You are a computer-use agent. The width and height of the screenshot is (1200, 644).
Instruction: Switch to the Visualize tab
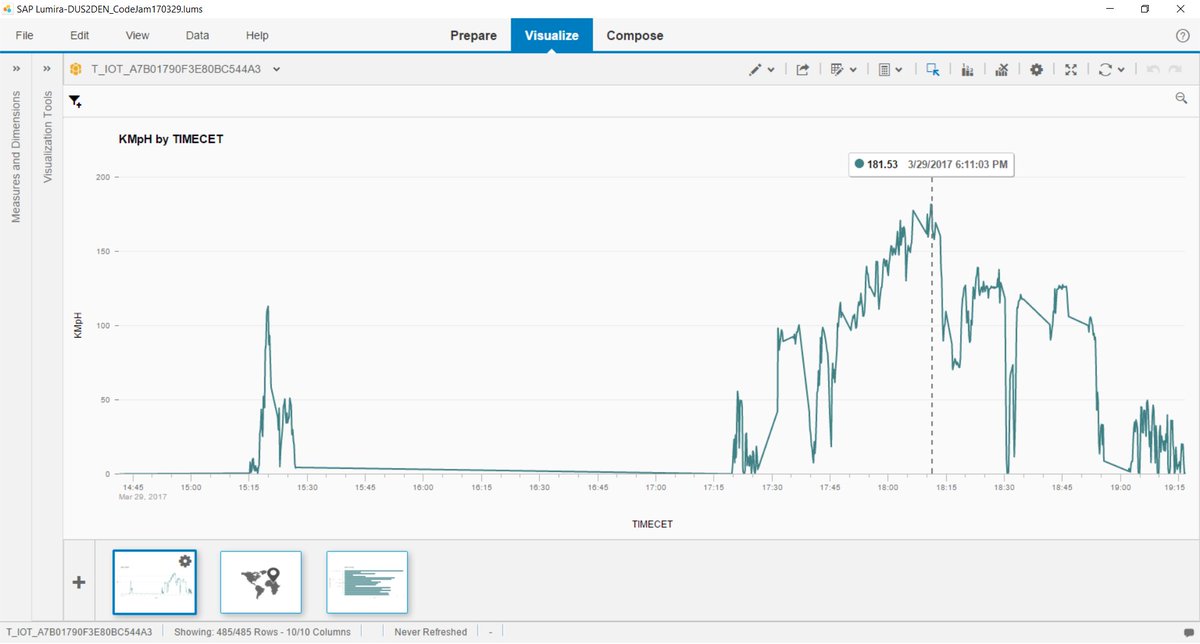tap(551, 35)
